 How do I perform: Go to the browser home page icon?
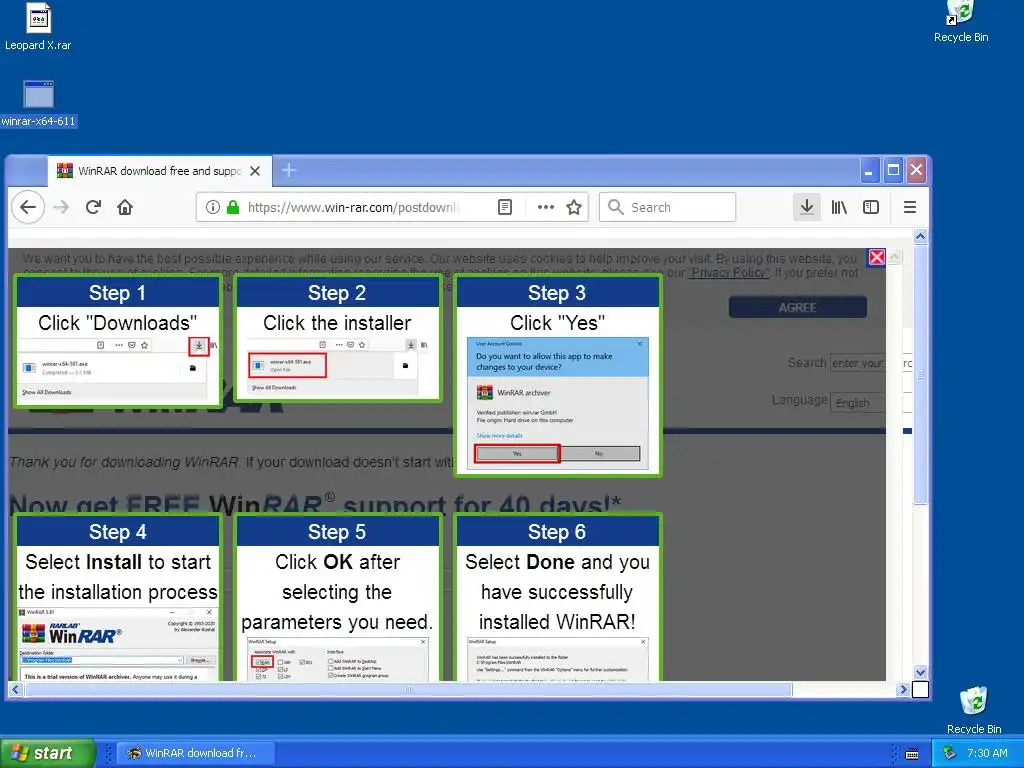coord(125,208)
